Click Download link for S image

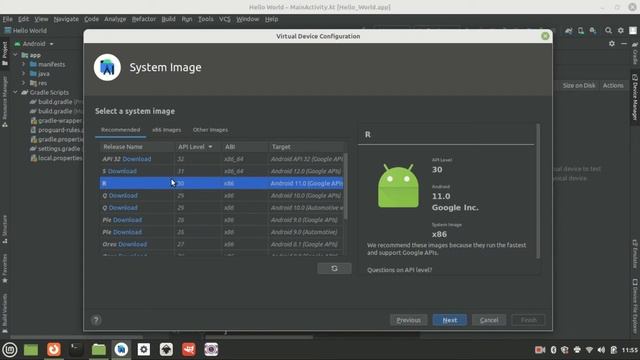pyautogui.click(x=122, y=171)
